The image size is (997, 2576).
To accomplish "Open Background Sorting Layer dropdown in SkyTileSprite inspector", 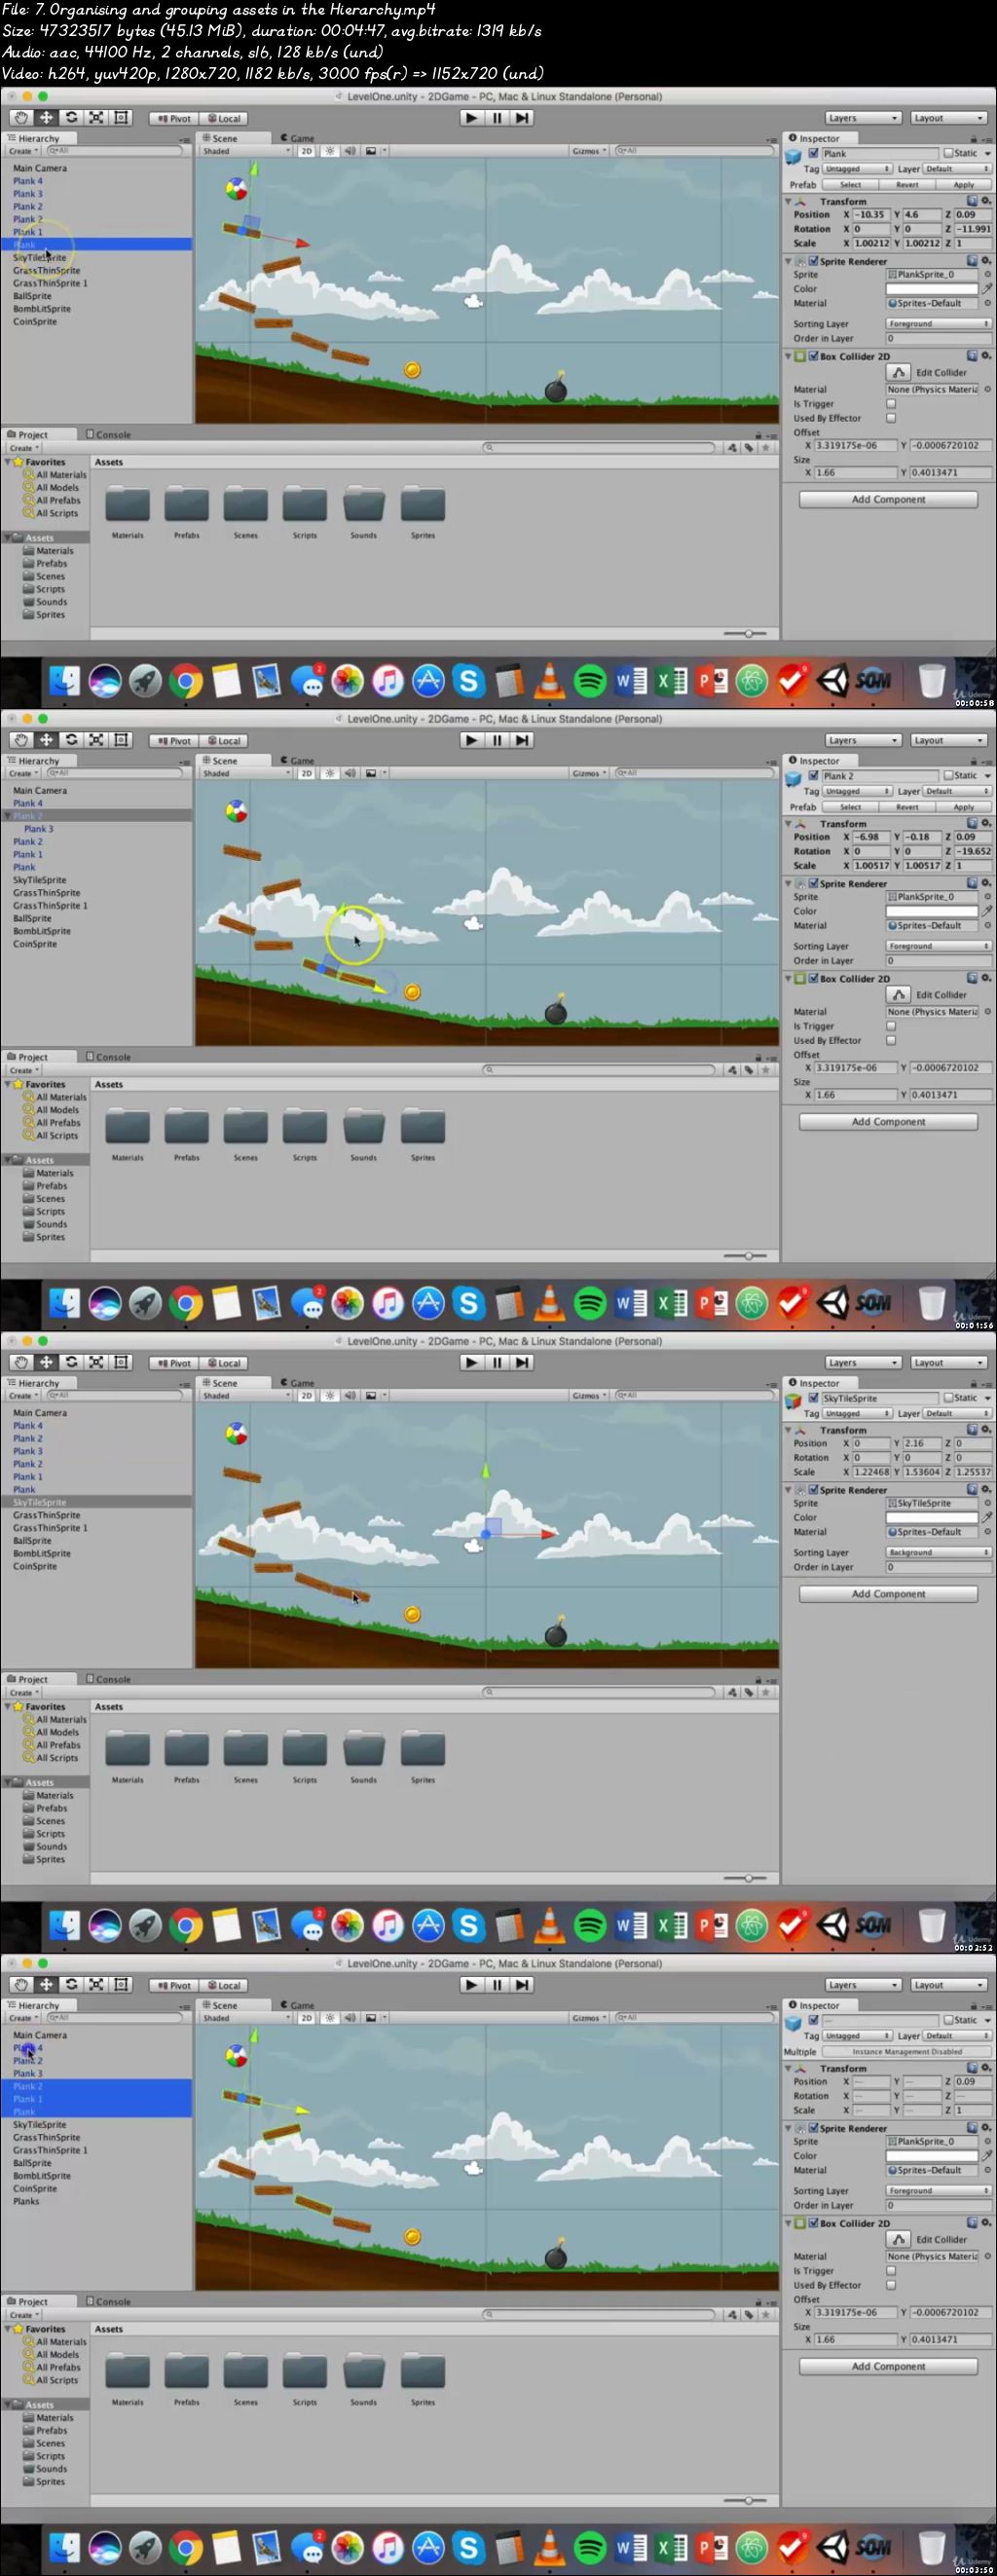I will (938, 1552).
